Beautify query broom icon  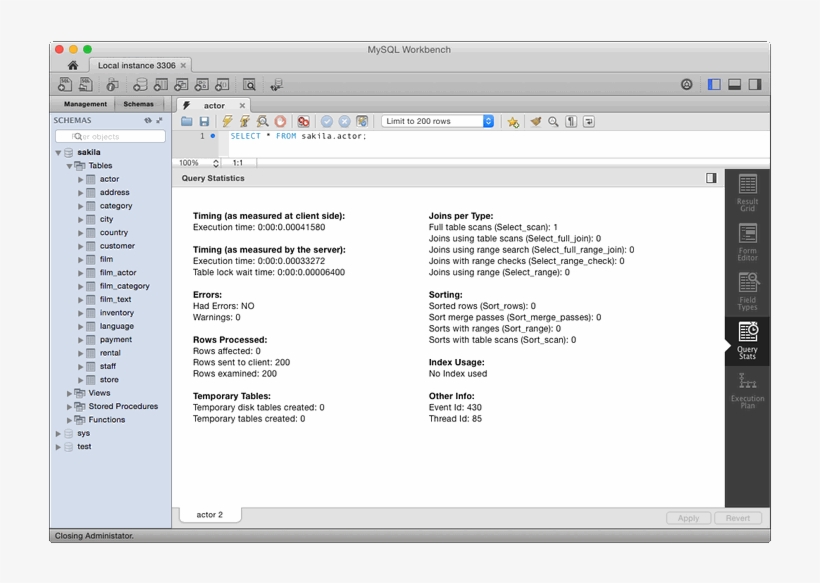[x=536, y=122]
